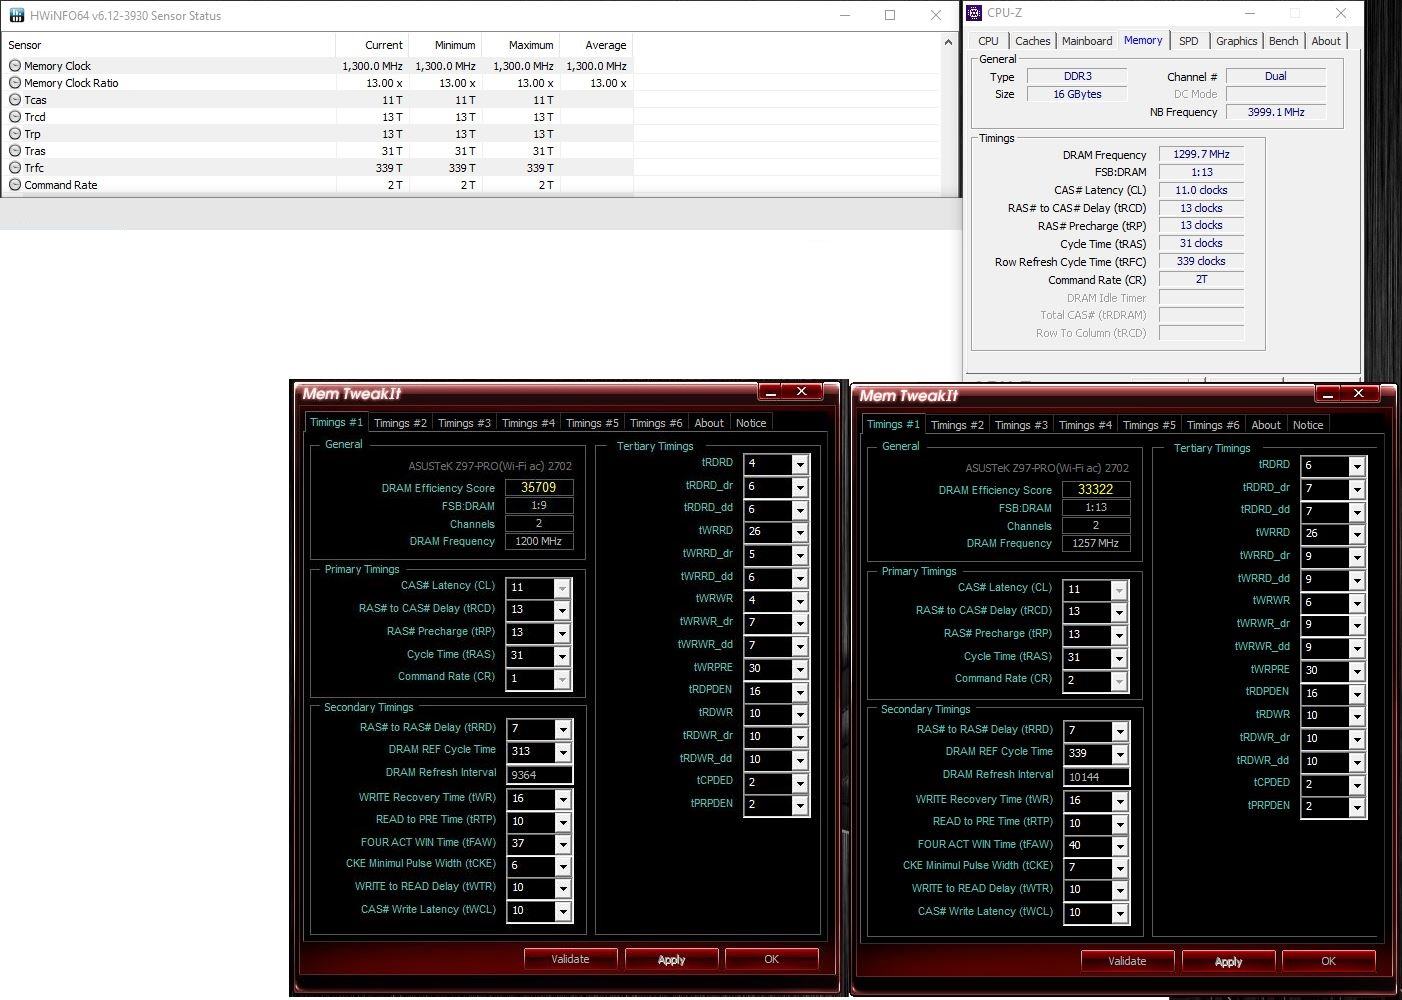Open the About tab in right Mem TweakIt

[x=1266, y=425]
